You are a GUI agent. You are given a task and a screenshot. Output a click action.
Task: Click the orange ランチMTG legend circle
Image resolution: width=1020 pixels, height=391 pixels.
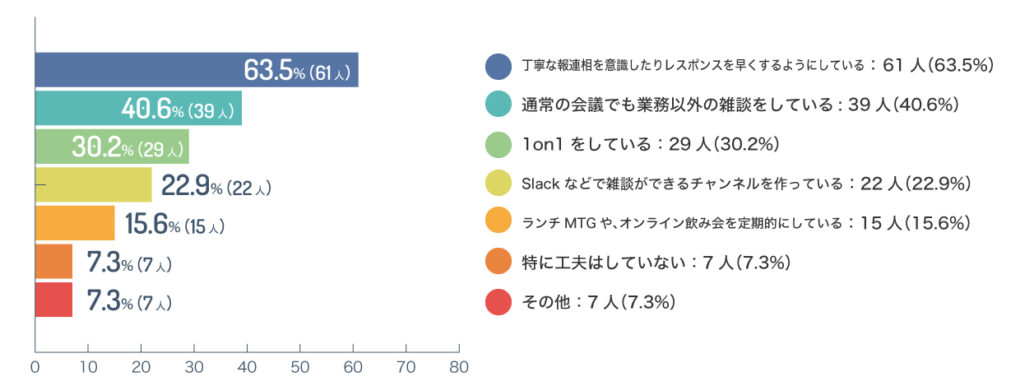click(x=498, y=223)
